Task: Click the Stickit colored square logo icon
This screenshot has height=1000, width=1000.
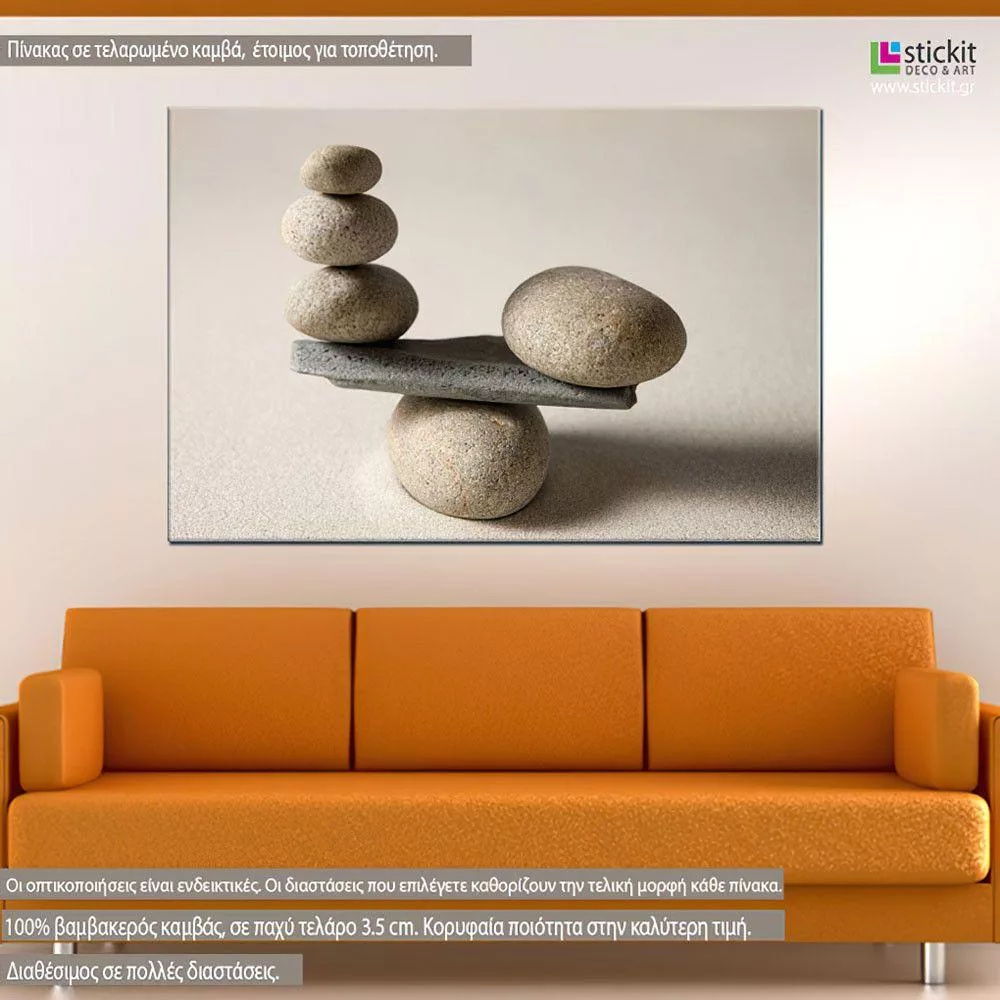Action: pyautogui.click(x=885, y=58)
